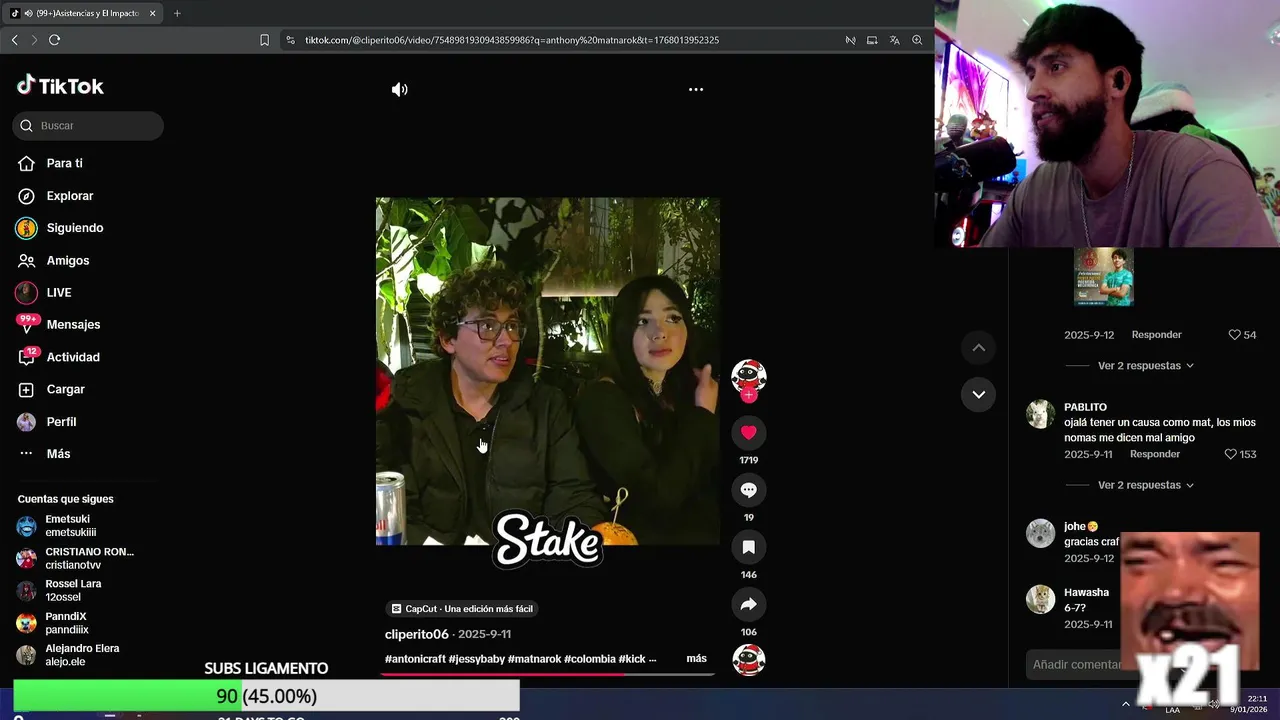Expand the caption with 'más'
1280x720 pixels.
pyautogui.click(x=696, y=658)
